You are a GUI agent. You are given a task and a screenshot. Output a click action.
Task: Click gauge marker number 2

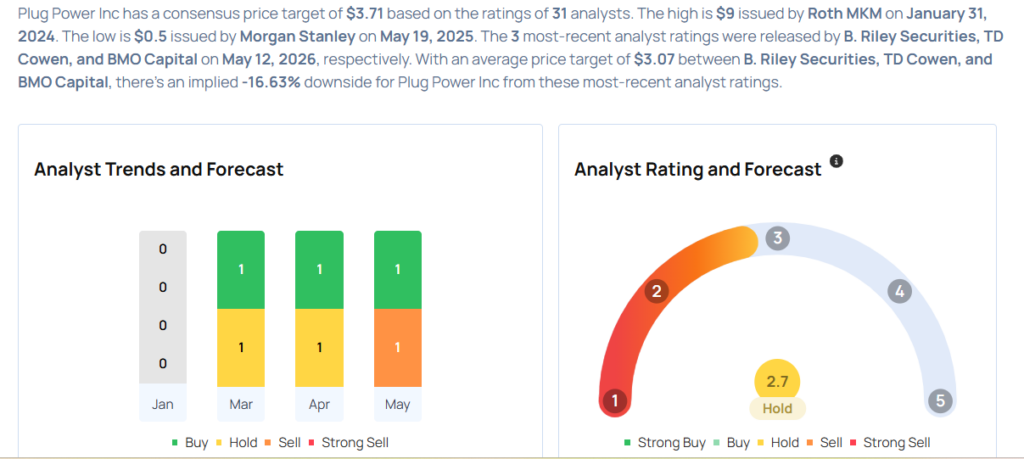(x=656, y=292)
